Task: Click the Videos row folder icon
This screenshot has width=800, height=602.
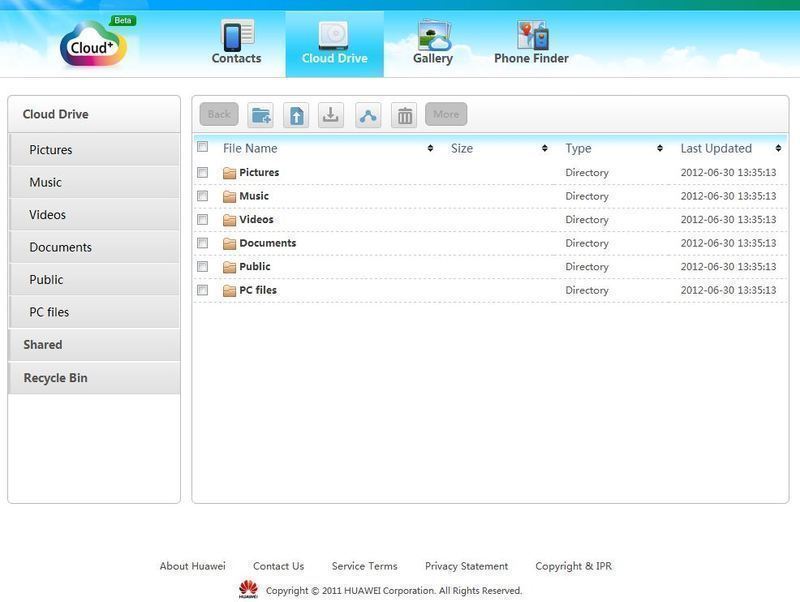Action: point(230,220)
